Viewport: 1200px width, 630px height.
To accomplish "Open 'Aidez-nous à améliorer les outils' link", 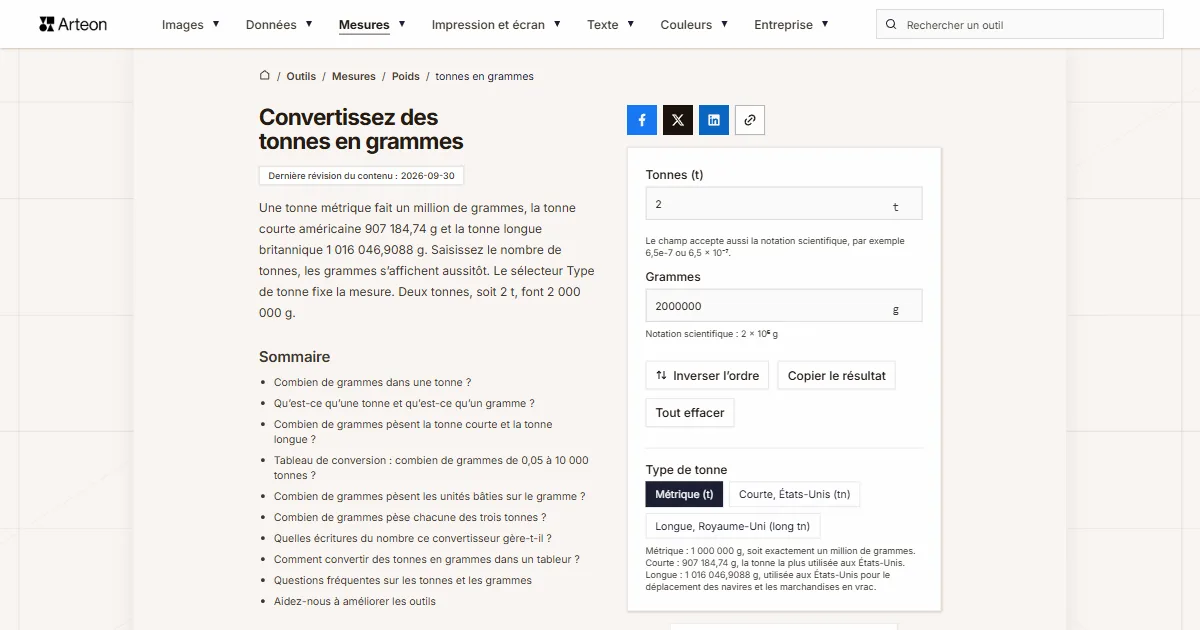I will (355, 601).
